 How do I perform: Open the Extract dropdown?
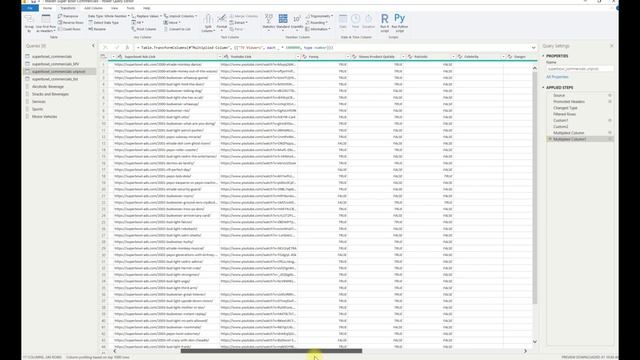coord(239,22)
